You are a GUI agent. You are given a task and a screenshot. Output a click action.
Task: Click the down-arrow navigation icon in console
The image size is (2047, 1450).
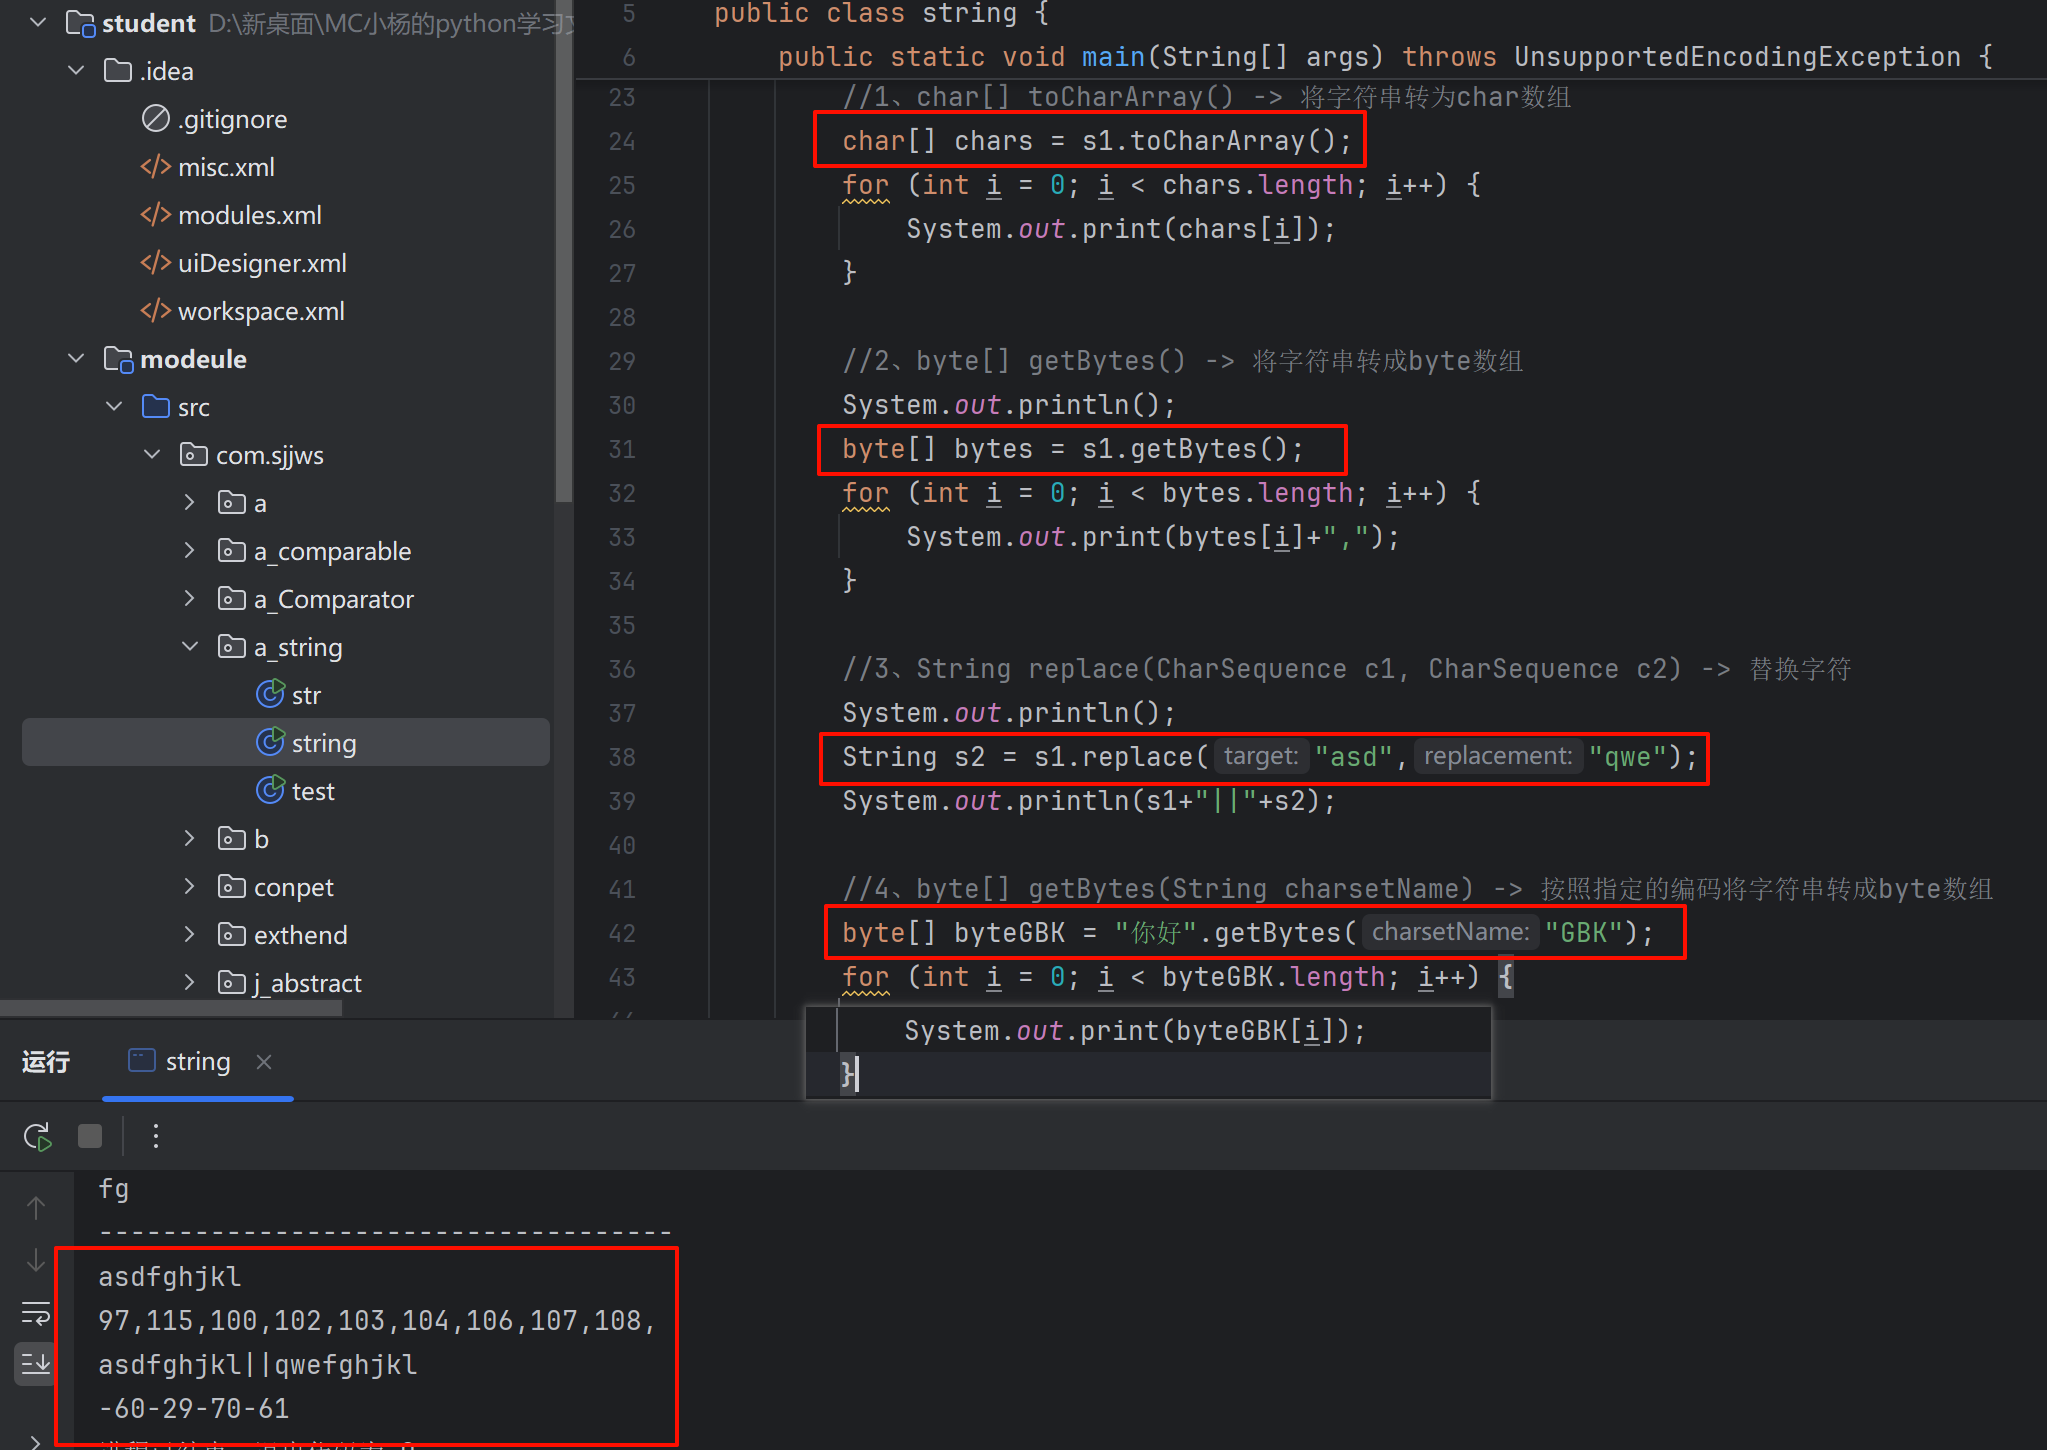[x=36, y=1260]
